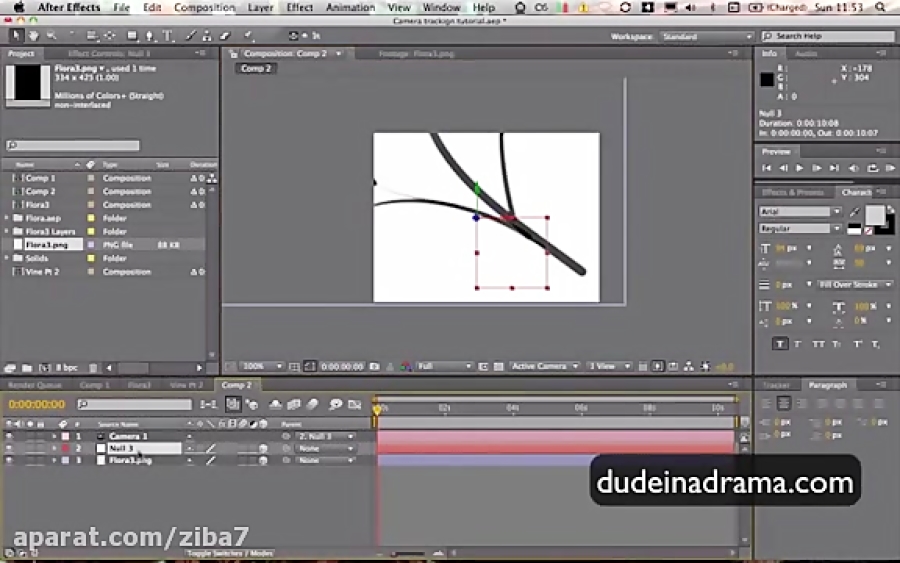Expand the Solids folder
Screen dimensions: 900x563
pyautogui.click(x=7, y=258)
